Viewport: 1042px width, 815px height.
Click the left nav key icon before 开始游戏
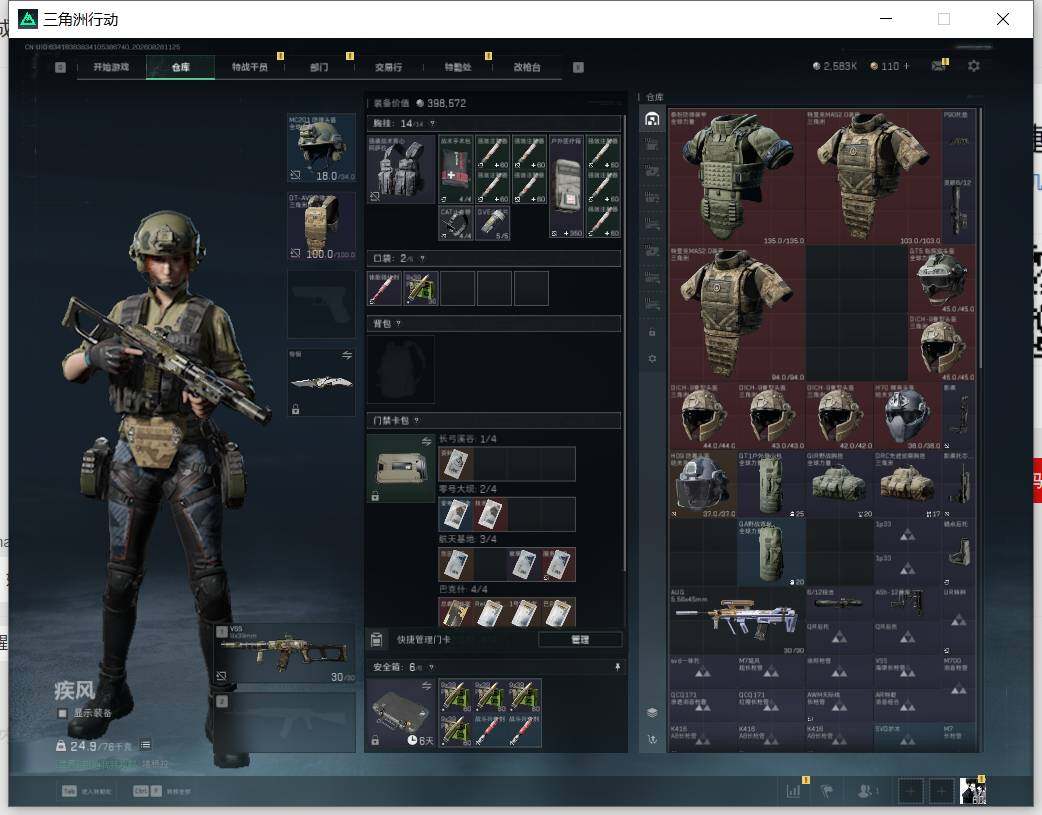(x=60, y=67)
